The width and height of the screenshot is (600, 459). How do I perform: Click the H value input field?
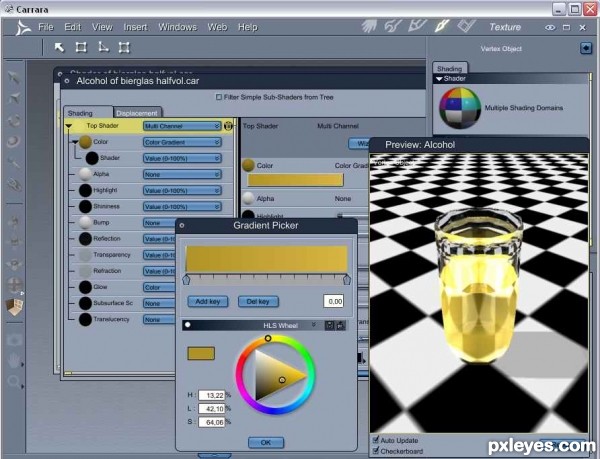[212, 395]
